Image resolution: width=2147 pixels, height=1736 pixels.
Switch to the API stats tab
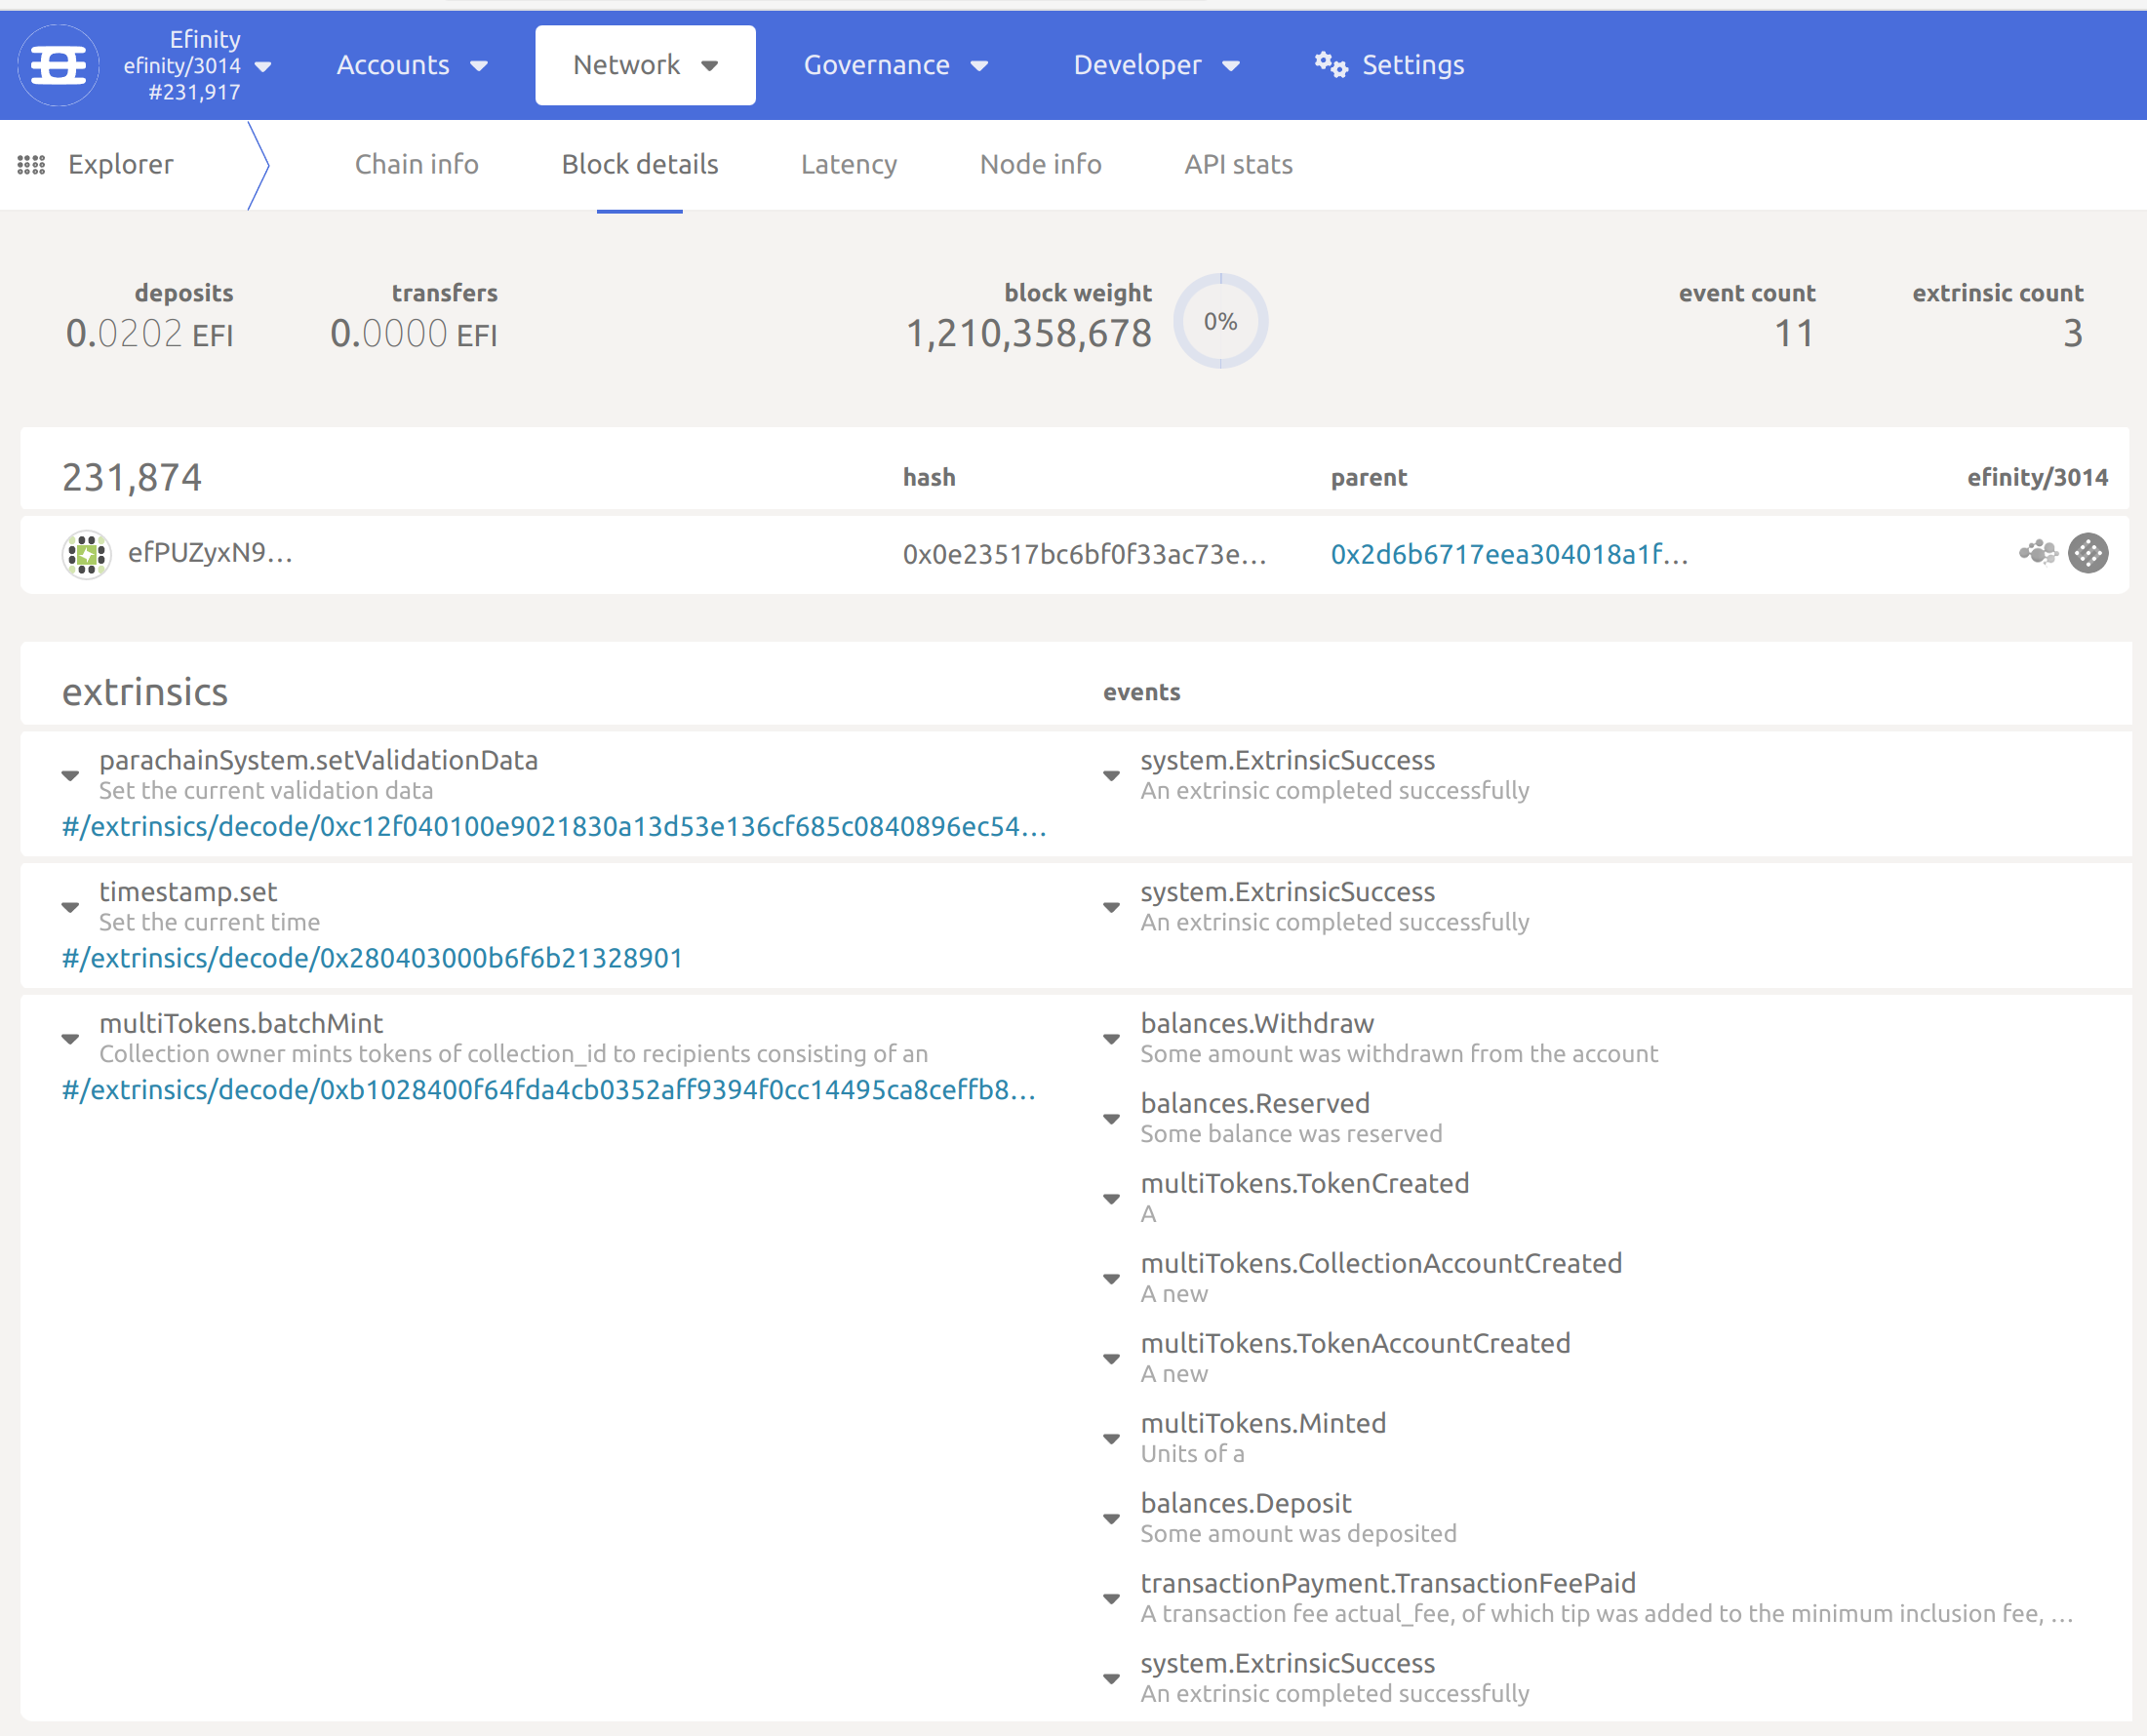click(x=1239, y=164)
